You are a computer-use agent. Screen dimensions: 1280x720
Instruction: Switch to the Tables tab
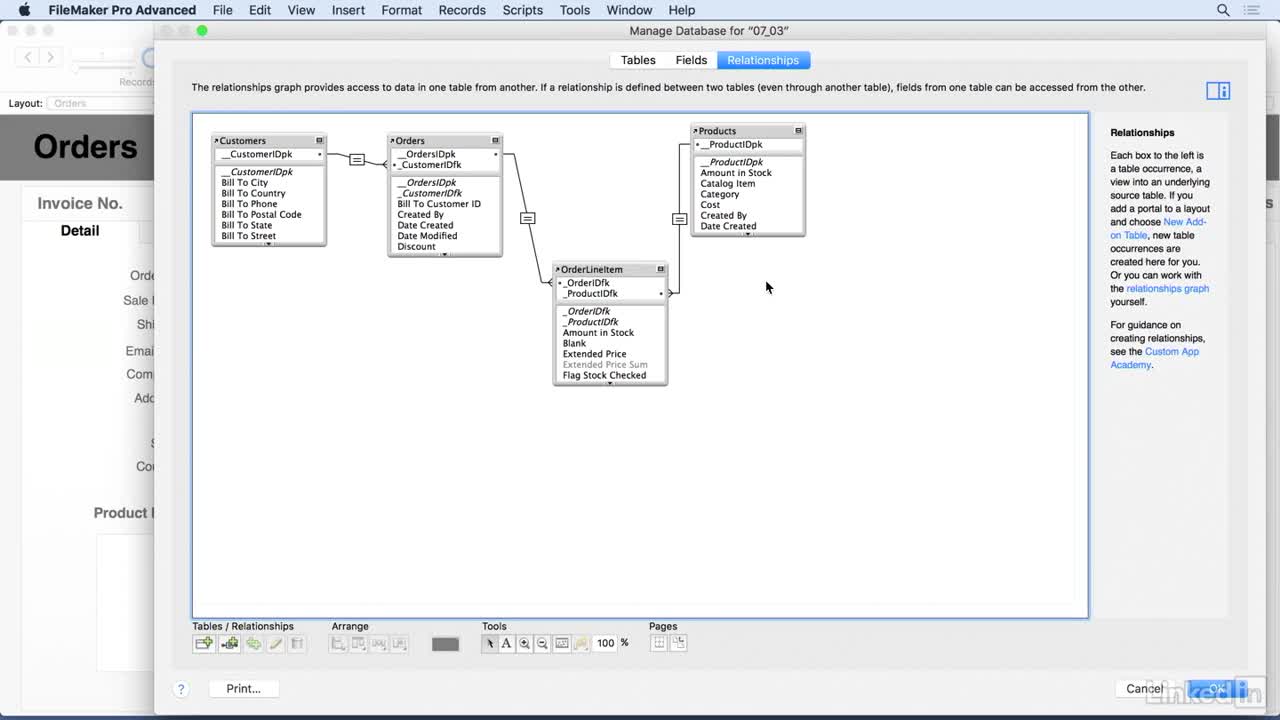[x=638, y=60]
